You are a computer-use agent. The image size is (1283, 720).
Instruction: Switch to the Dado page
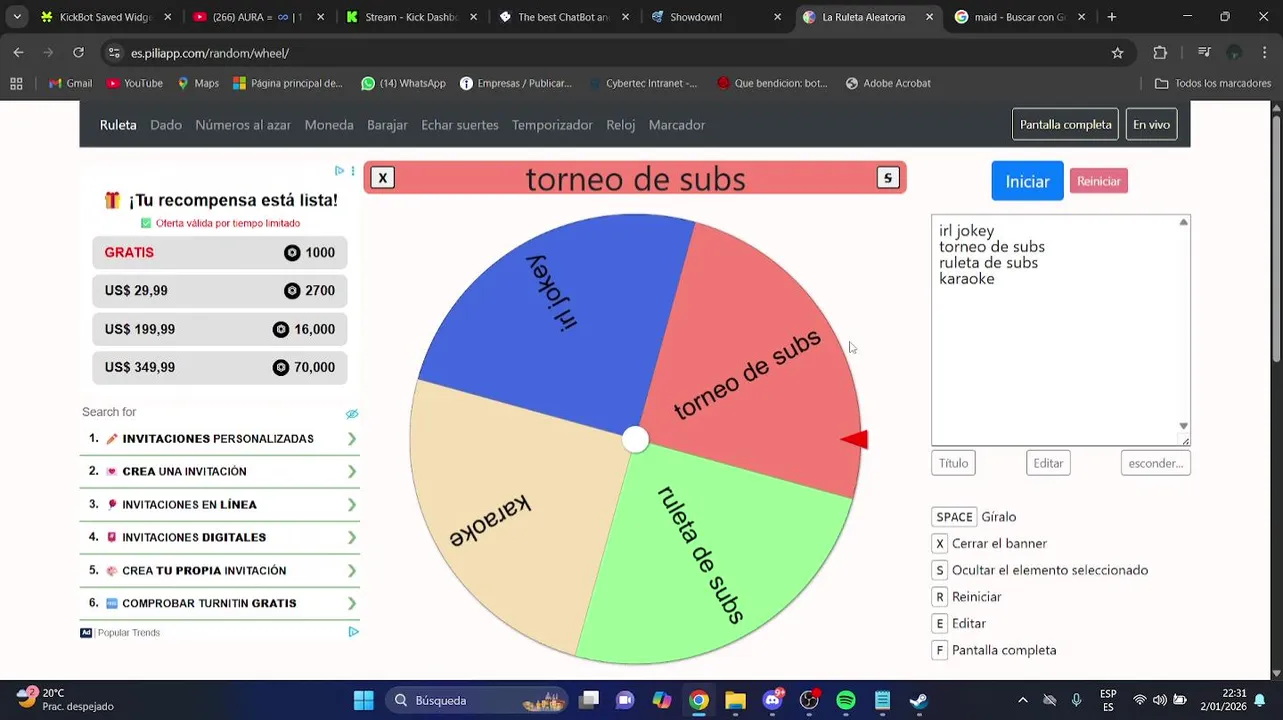pyautogui.click(x=166, y=125)
